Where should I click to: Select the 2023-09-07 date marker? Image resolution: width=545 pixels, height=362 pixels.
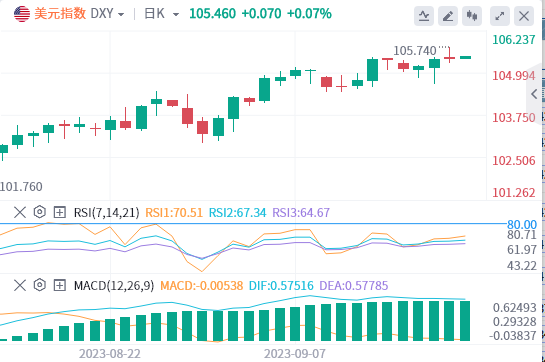click(295, 354)
